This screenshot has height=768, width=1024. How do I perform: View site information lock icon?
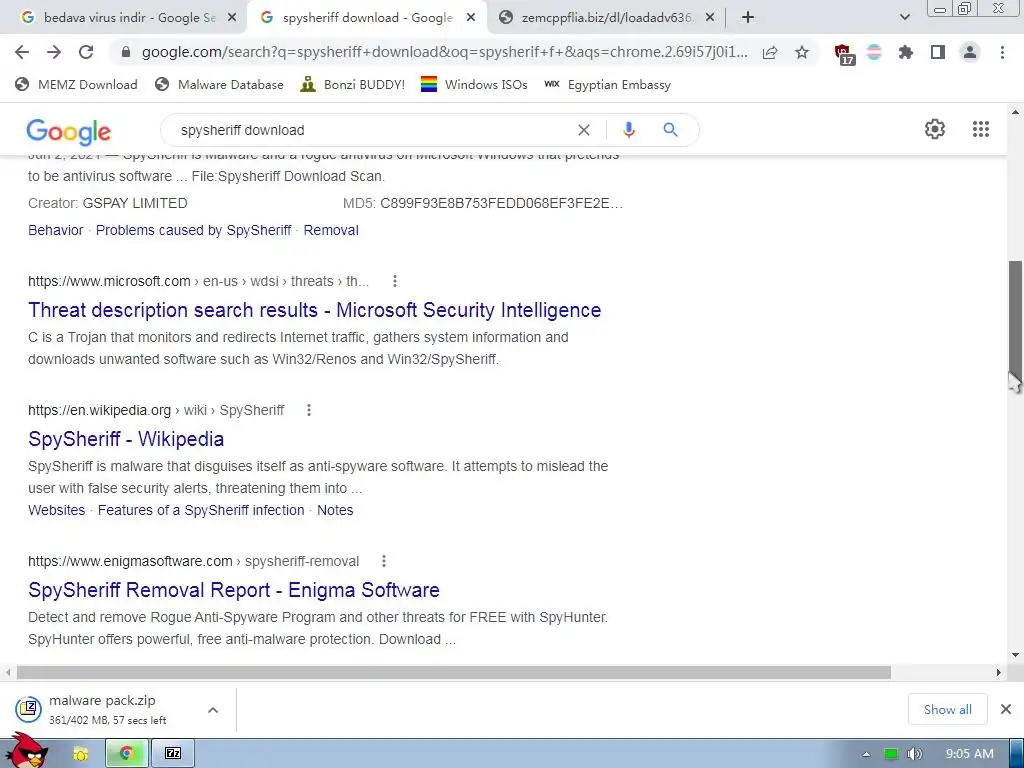[126, 52]
